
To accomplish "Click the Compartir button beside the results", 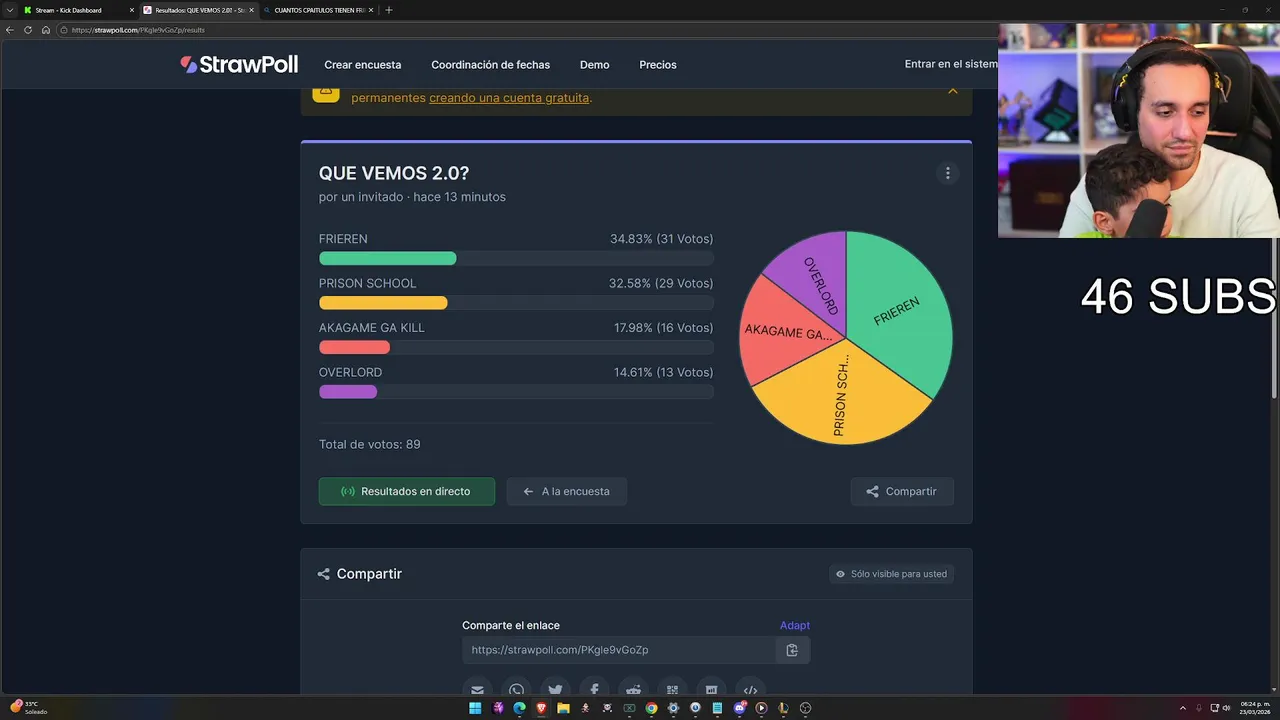I will tap(902, 491).
